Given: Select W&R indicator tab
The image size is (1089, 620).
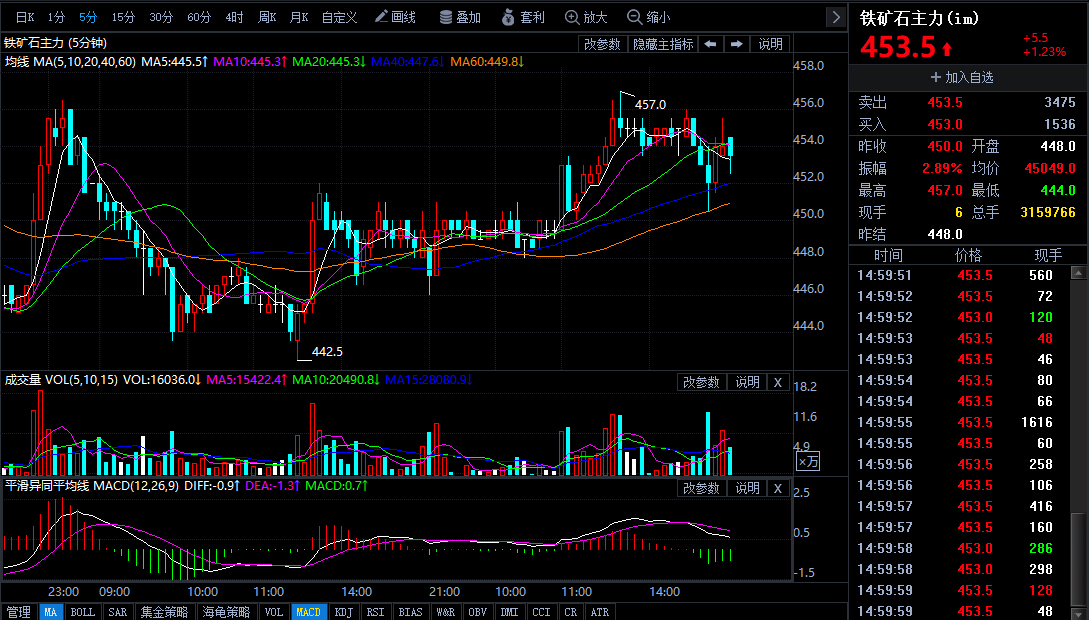Looking at the screenshot, I should tap(446, 612).
